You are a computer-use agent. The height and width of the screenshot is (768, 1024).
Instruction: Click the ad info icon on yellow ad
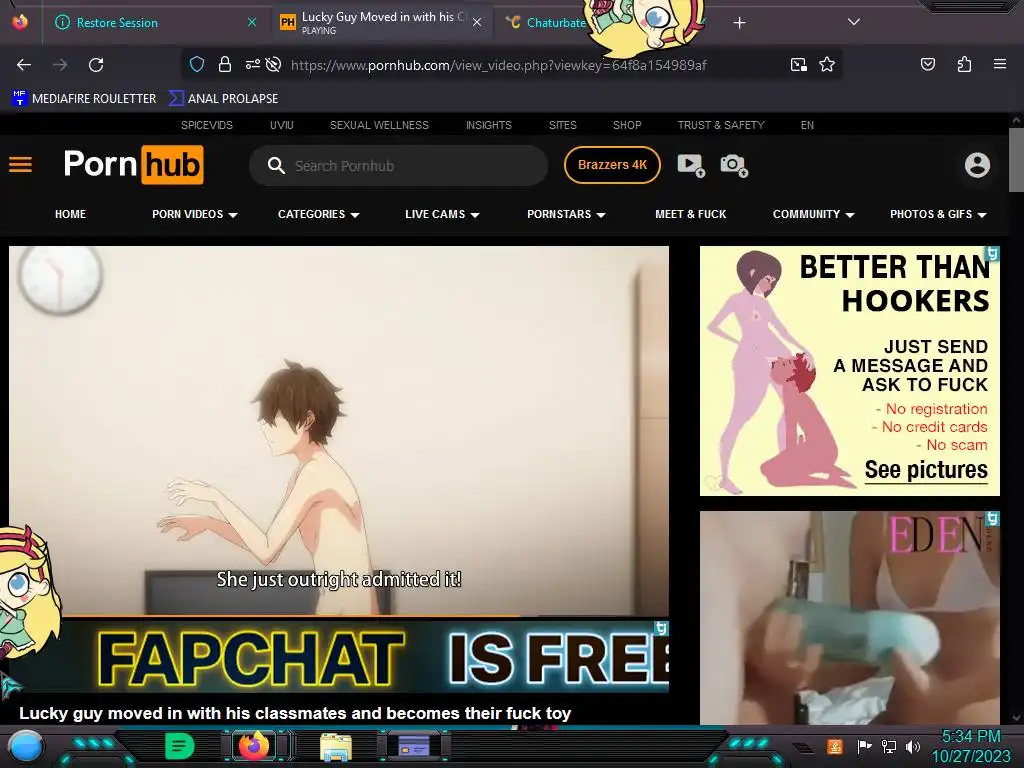(993, 253)
